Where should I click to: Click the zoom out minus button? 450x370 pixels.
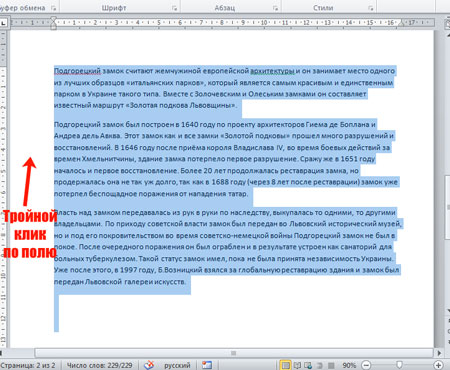point(366,365)
